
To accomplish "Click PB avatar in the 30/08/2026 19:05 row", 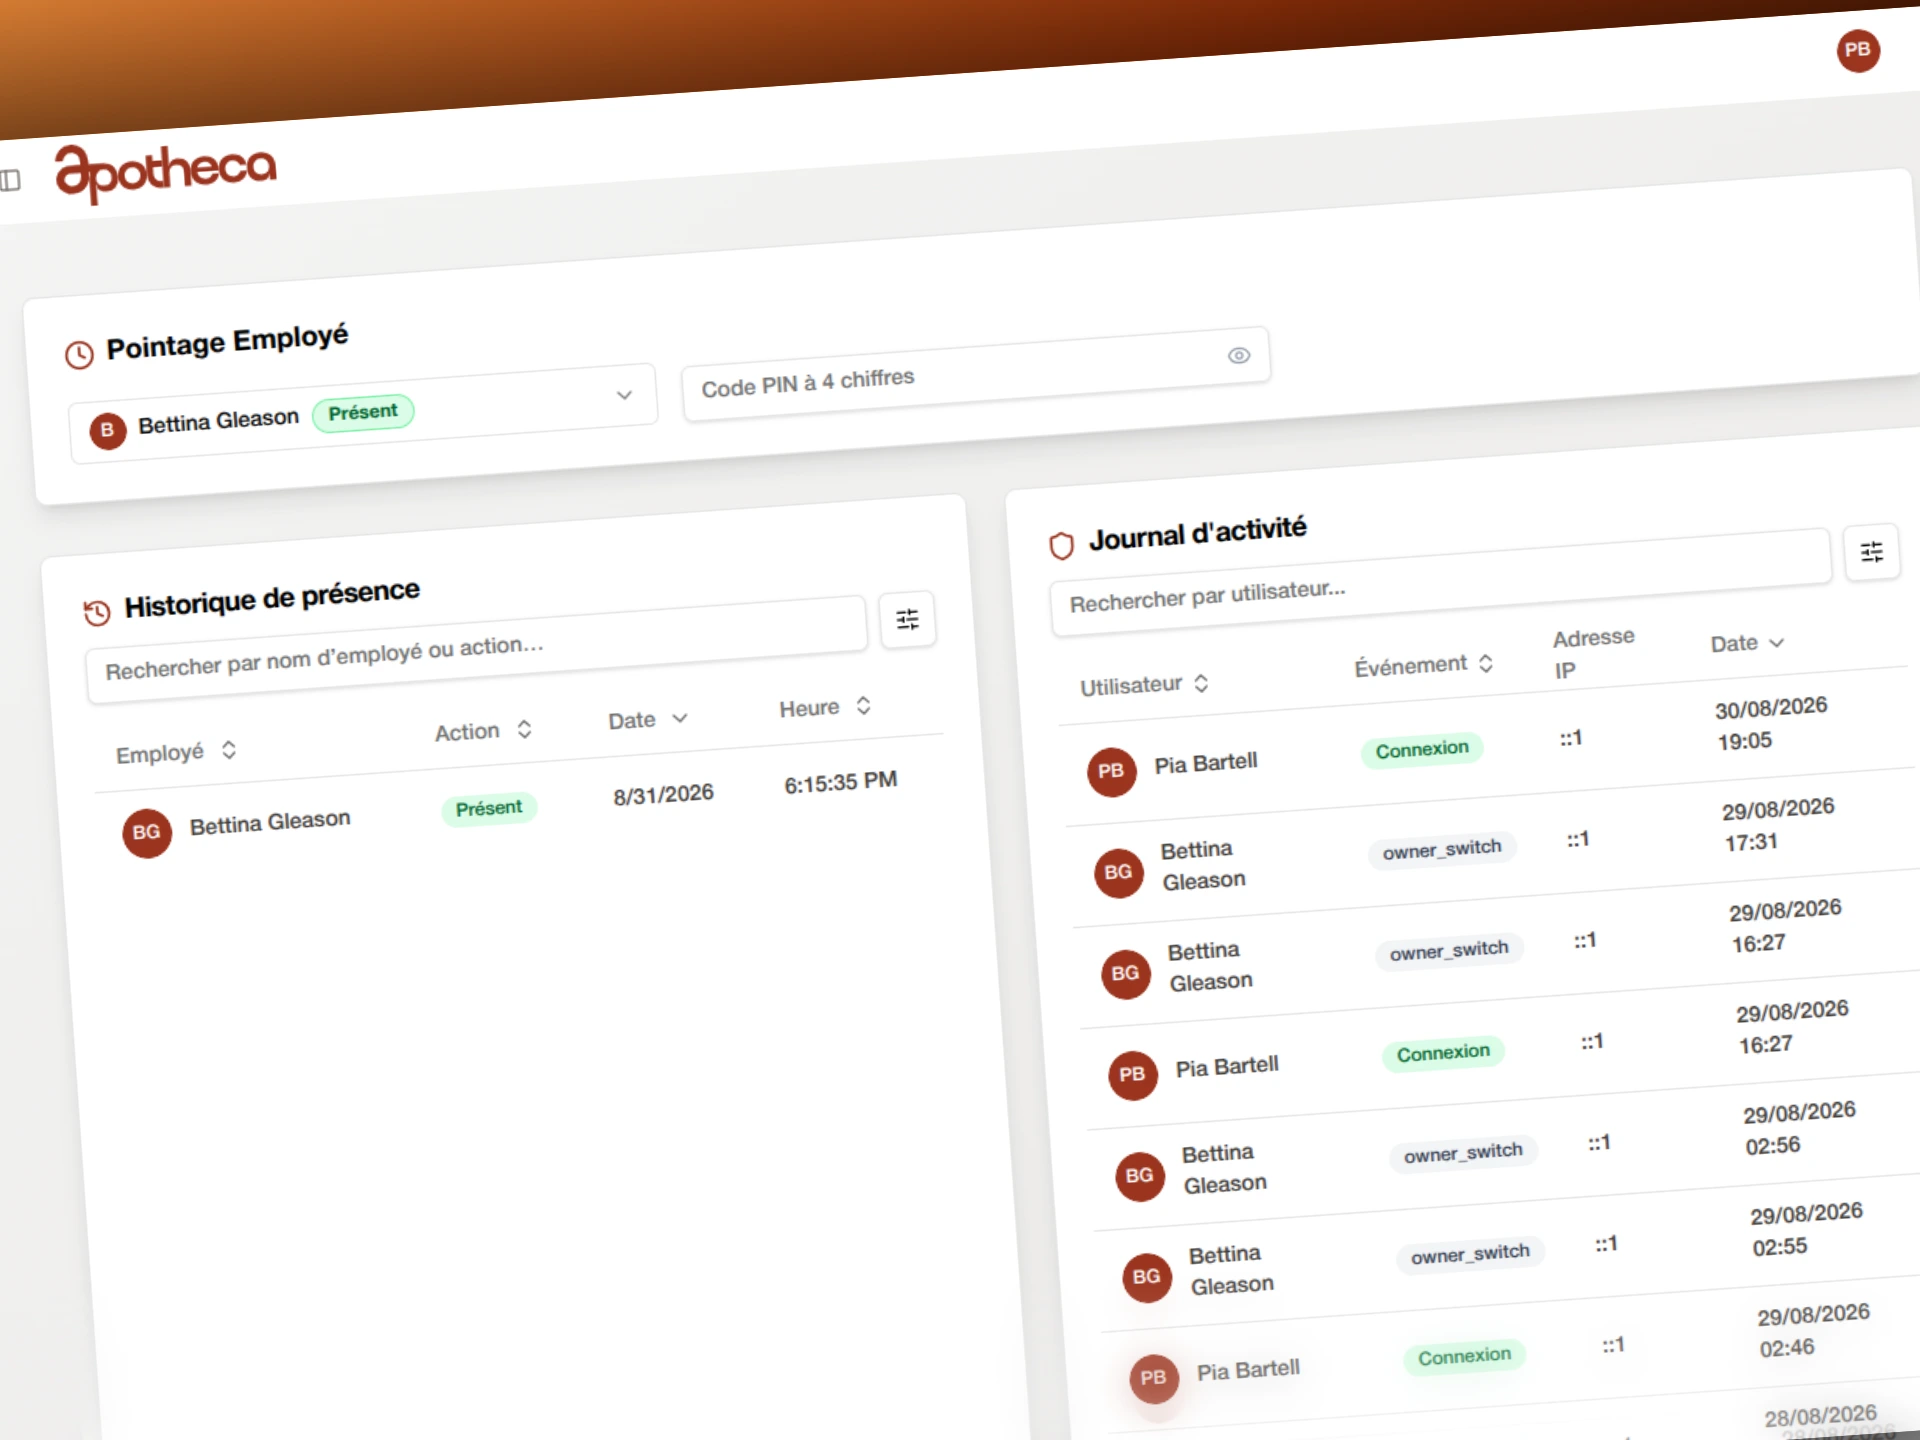I will coord(1112,772).
